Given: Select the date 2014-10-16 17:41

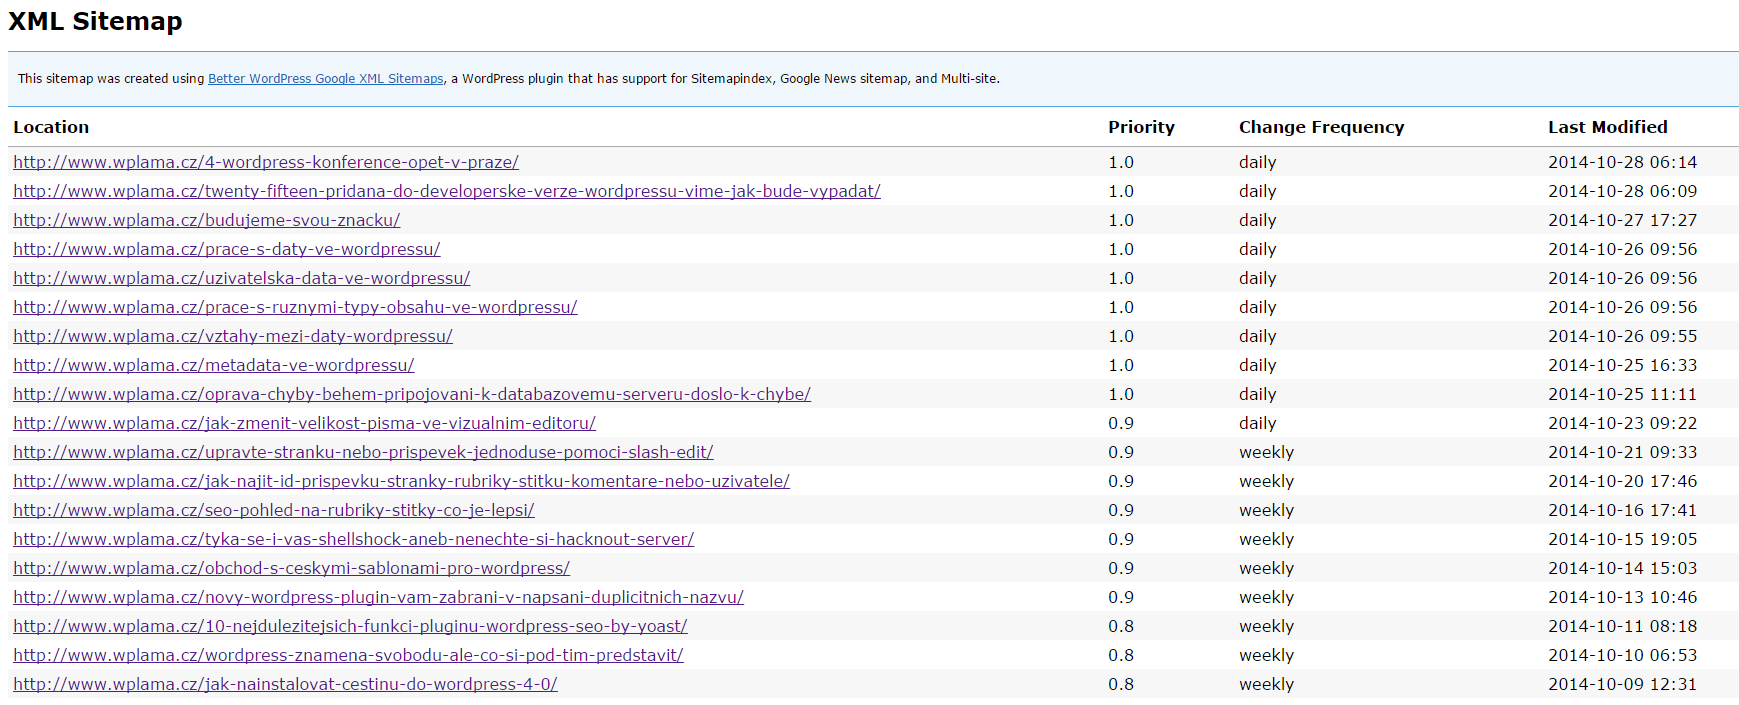Looking at the screenshot, I should pyautogui.click(x=1623, y=510).
